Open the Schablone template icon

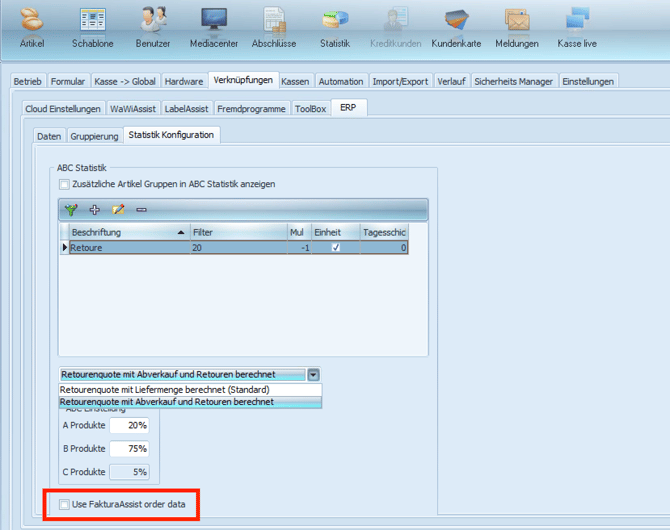[93, 19]
